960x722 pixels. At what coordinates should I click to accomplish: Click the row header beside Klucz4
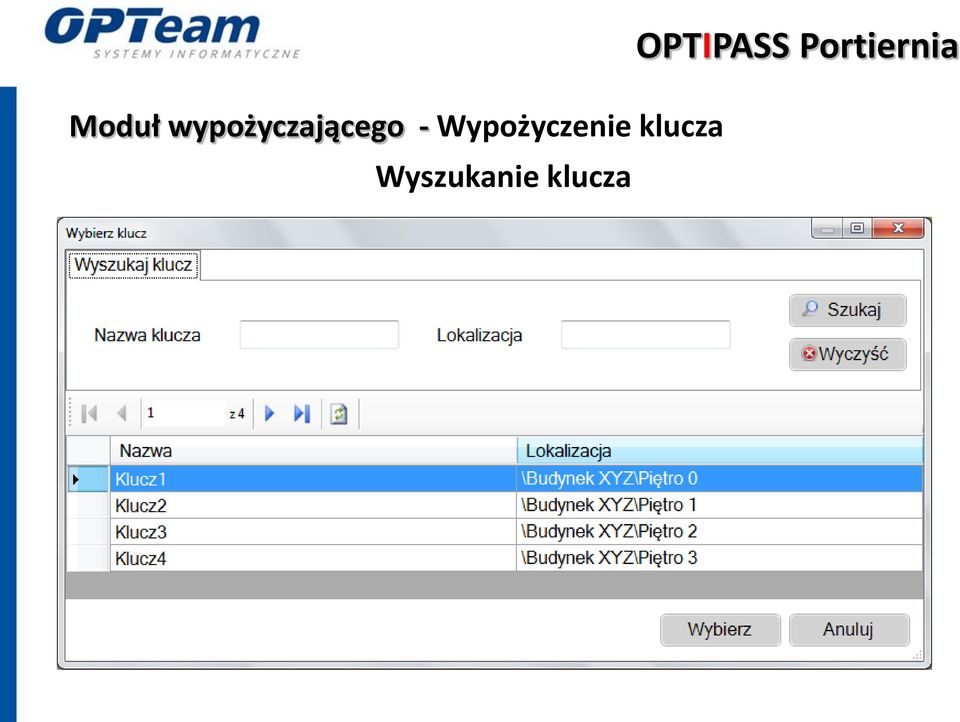88,558
